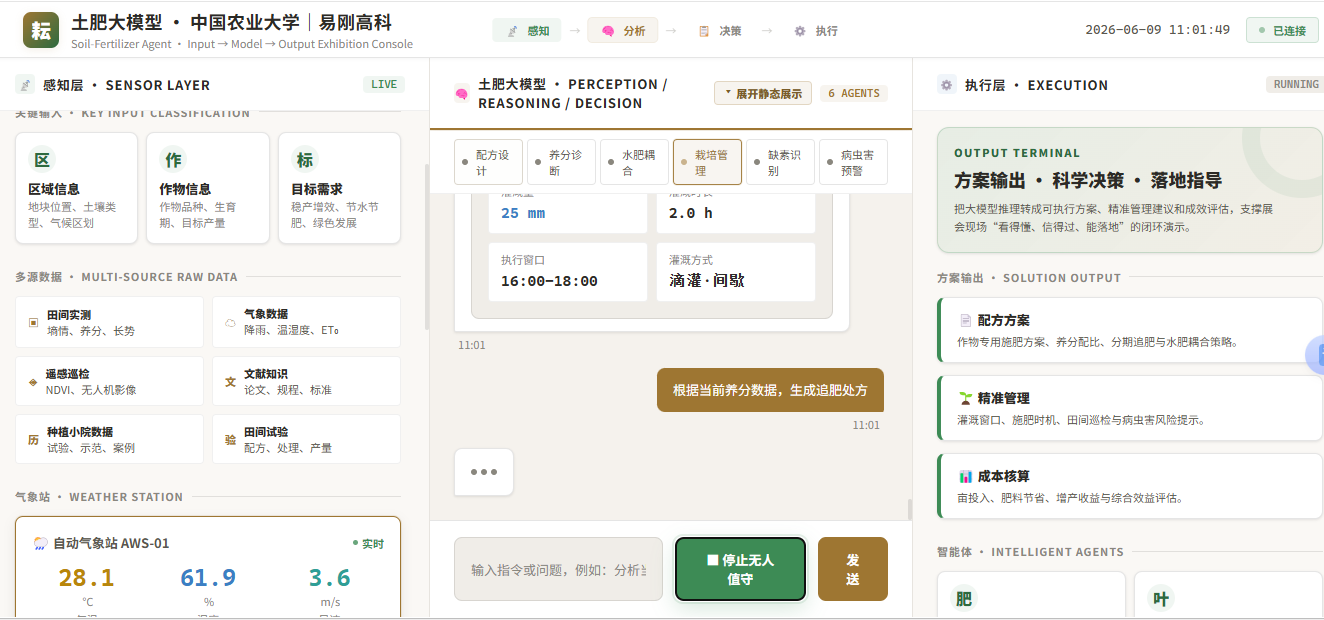This screenshot has height=620, width=1324.
Task: Click the command input field
Action: tap(558, 569)
